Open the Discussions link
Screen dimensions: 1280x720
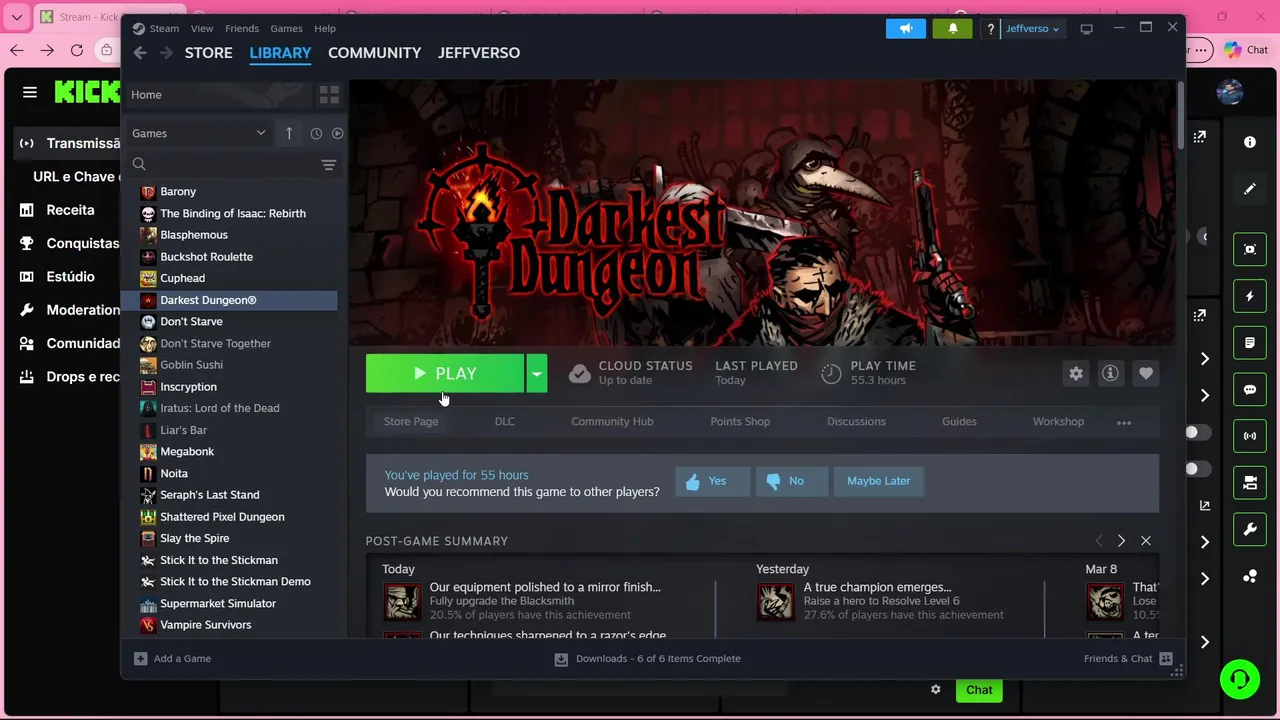pos(856,422)
